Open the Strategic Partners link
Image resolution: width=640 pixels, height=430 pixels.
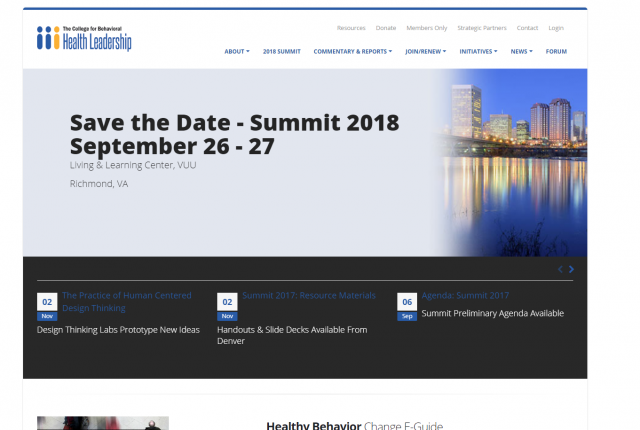pos(482,28)
